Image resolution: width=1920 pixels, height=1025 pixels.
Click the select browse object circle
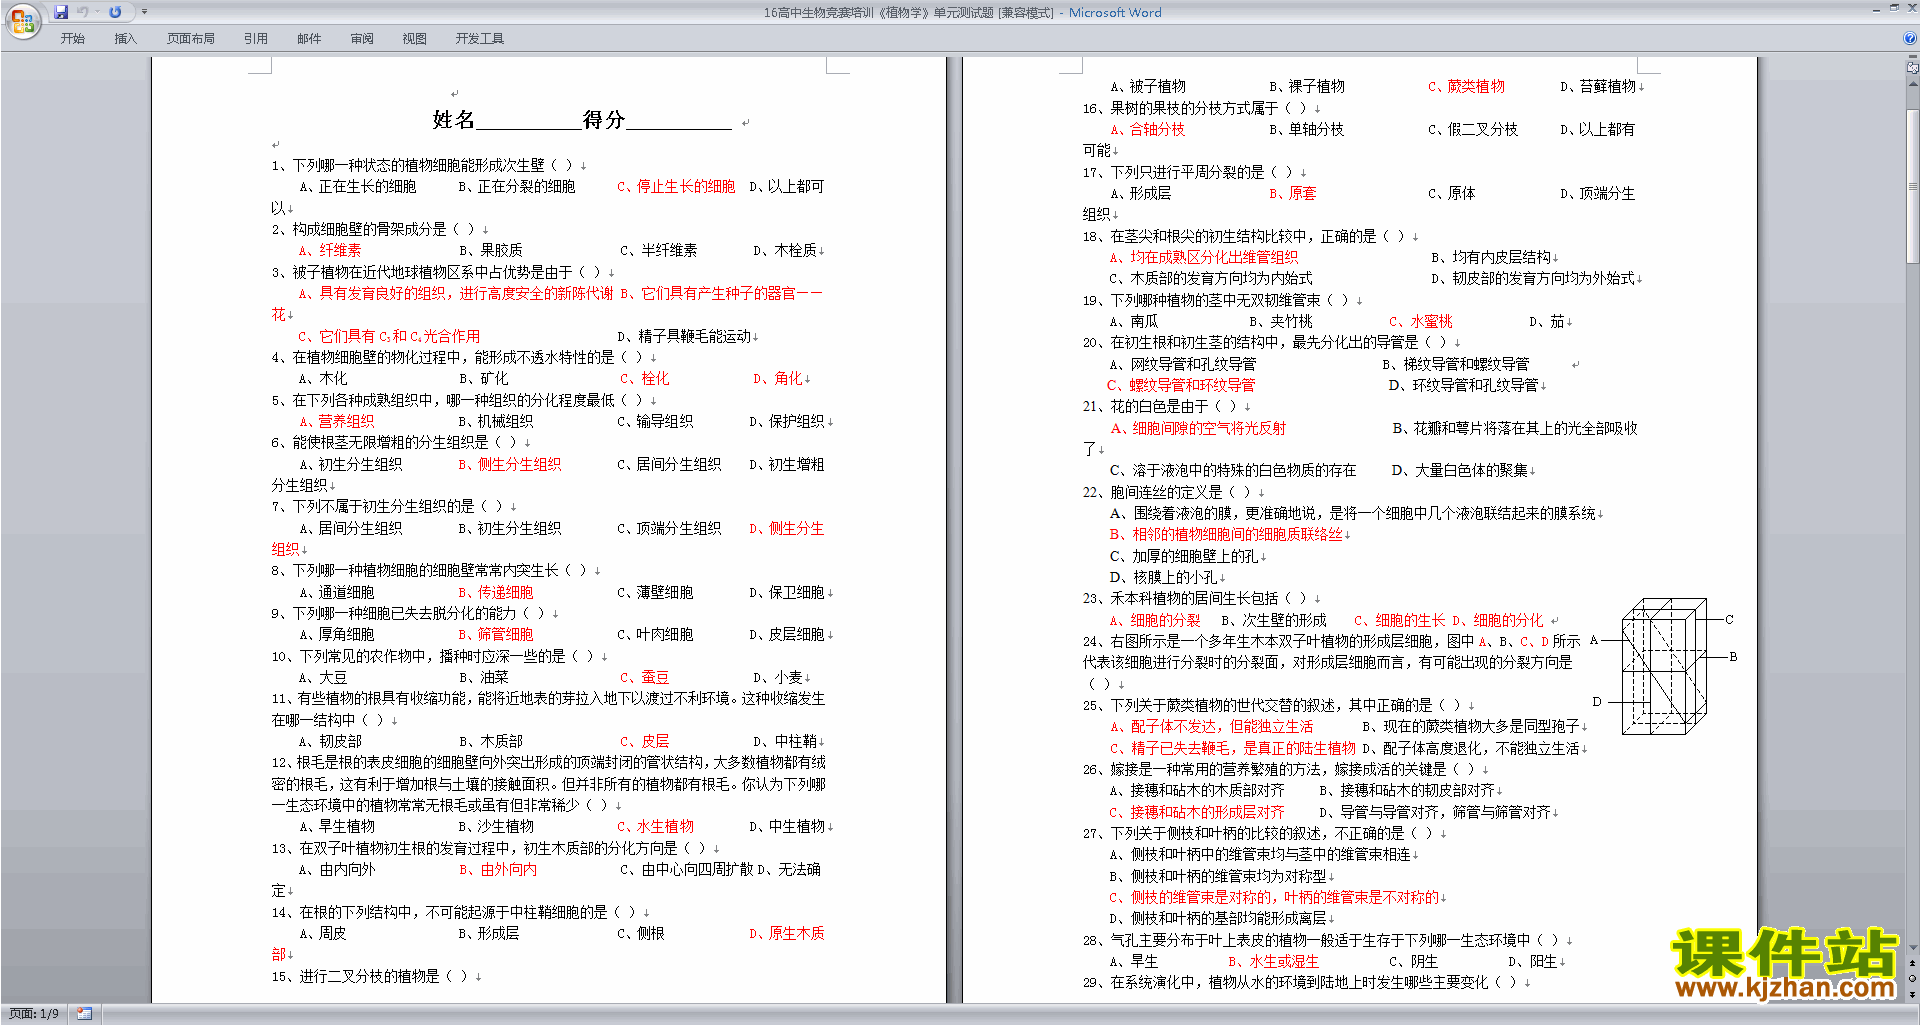click(1913, 979)
